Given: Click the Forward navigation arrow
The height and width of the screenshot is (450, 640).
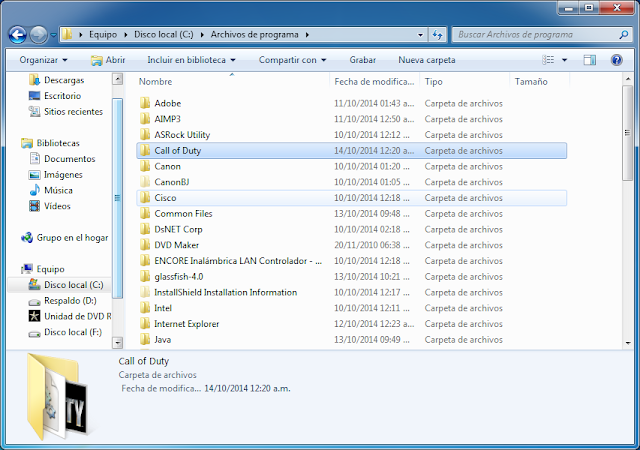Looking at the screenshot, I should click(x=39, y=35).
